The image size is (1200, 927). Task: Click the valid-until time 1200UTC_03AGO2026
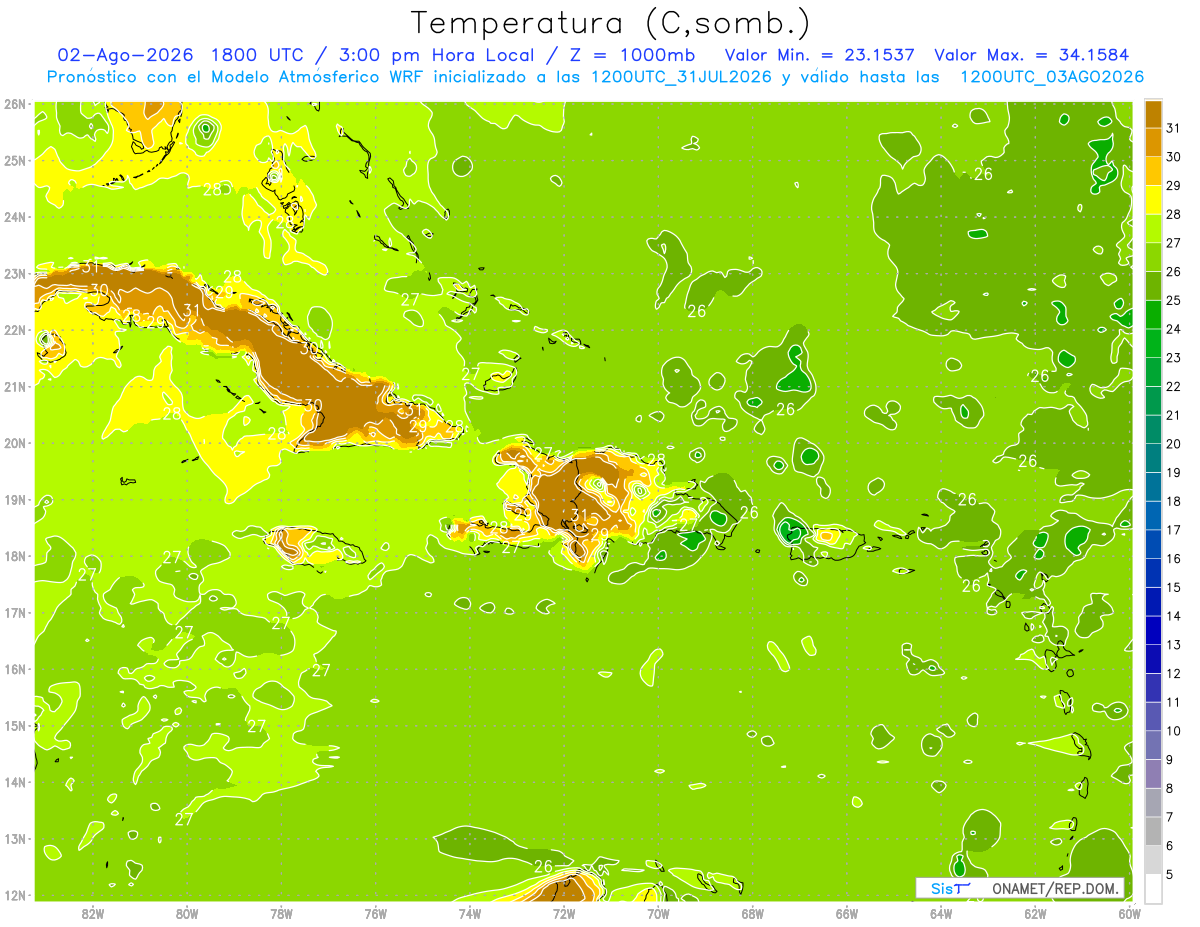pos(1052,77)
